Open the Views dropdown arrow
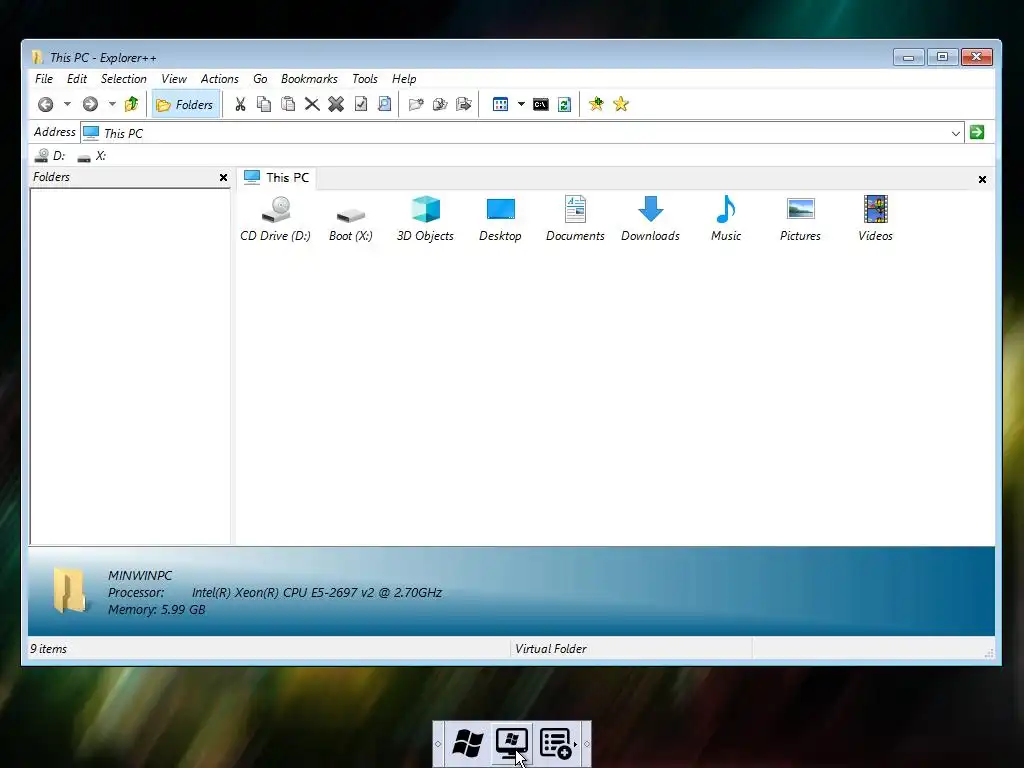The image size is (1024, 768). pyautogui.click(x=521, y=104)
